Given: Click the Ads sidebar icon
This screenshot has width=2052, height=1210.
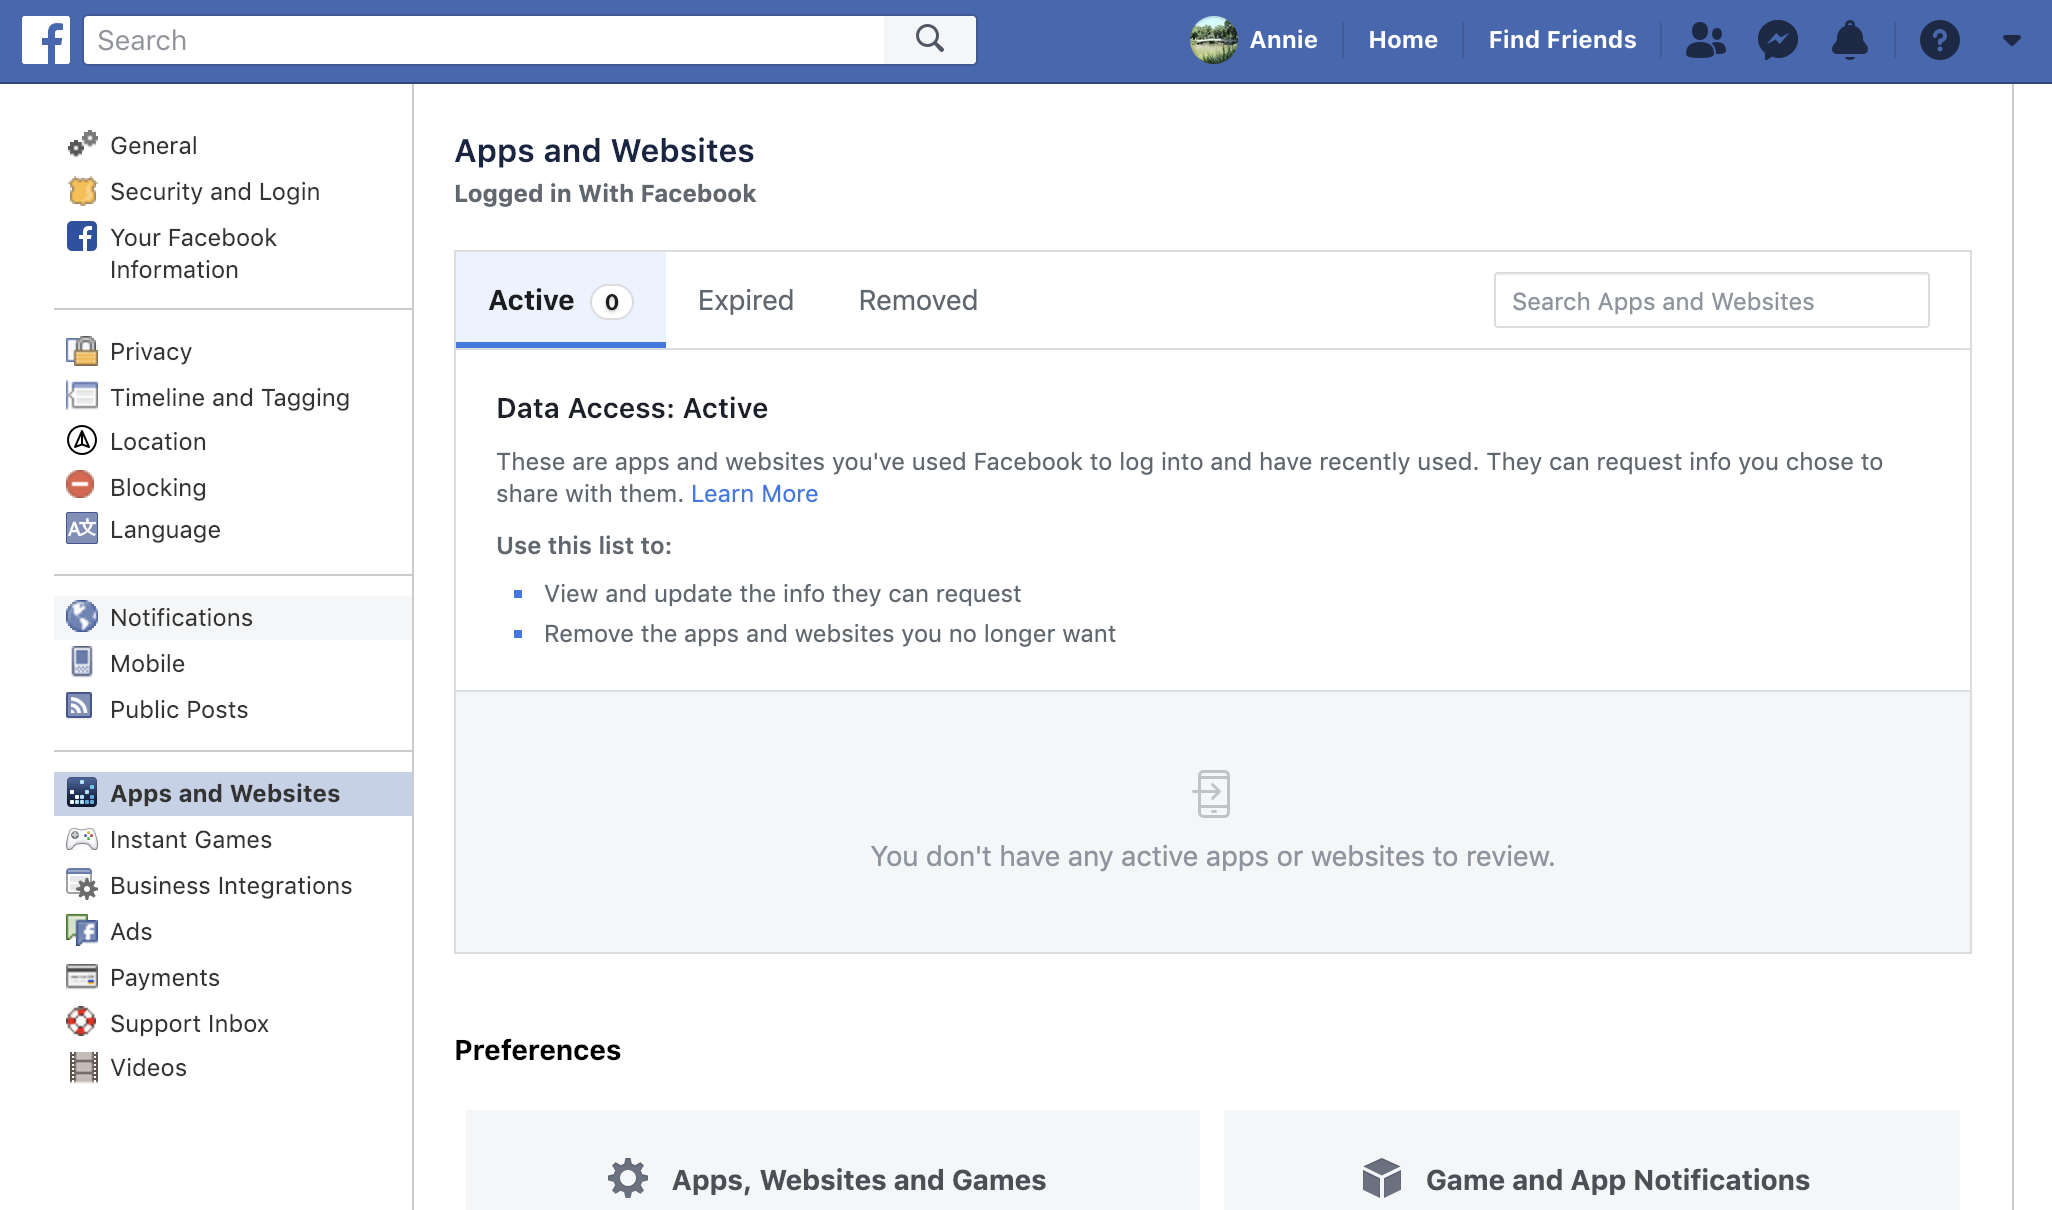Looking at the screenshot, I should (82, 930).
